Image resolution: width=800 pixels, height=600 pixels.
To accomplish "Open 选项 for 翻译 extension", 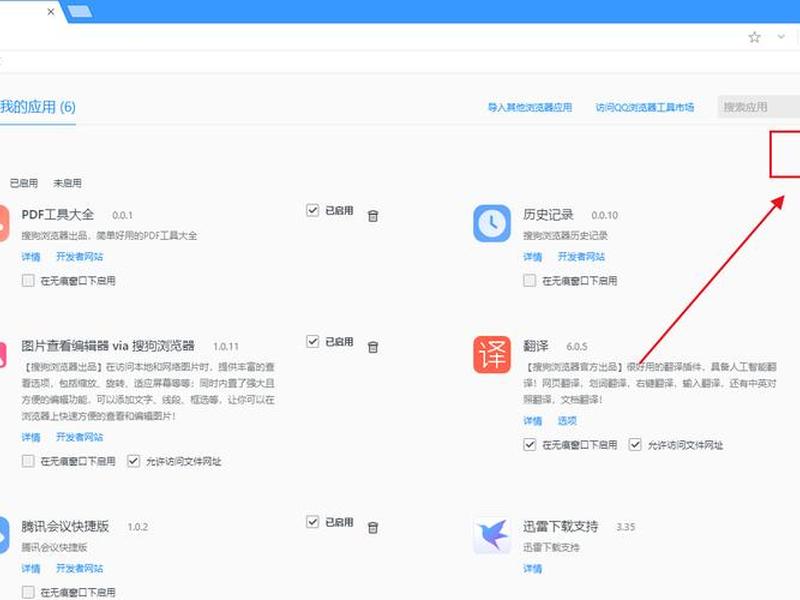I will [567, 421].
